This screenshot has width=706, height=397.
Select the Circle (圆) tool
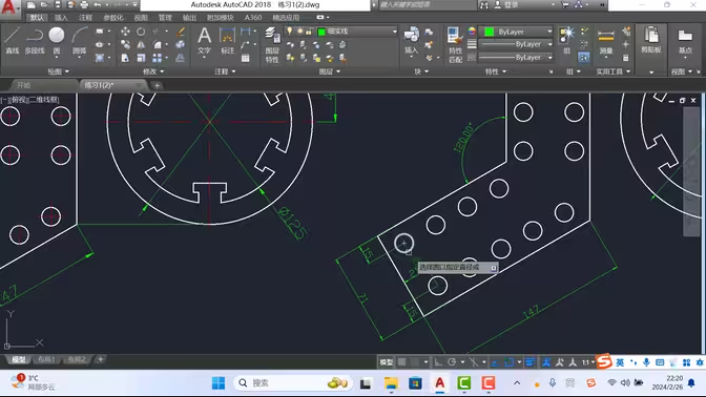tap(56, 40)
